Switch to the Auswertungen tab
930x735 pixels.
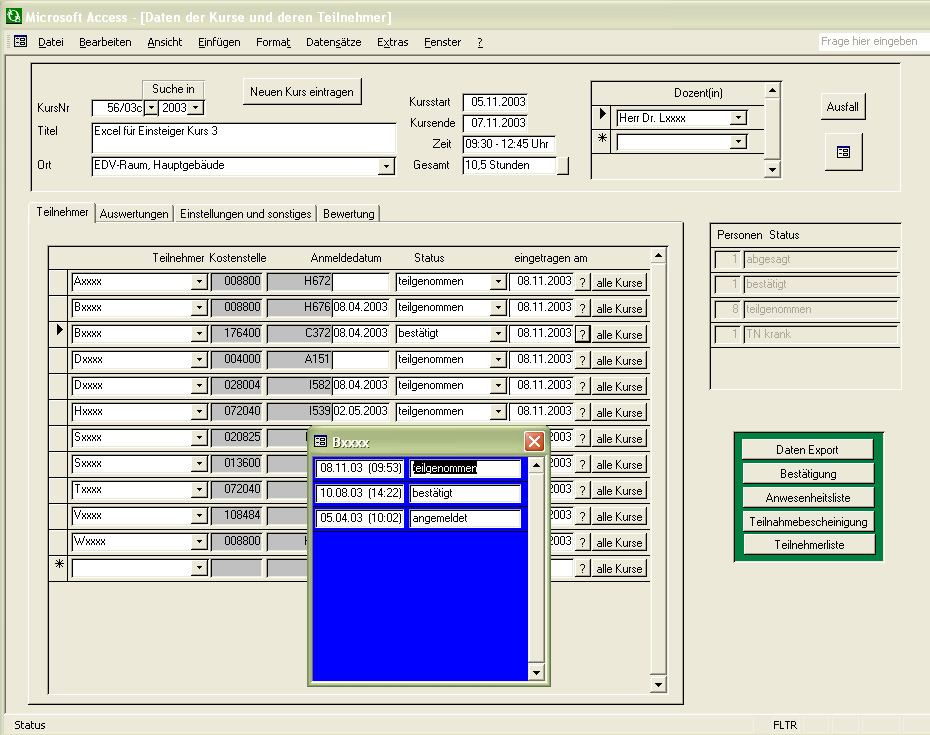134,214
